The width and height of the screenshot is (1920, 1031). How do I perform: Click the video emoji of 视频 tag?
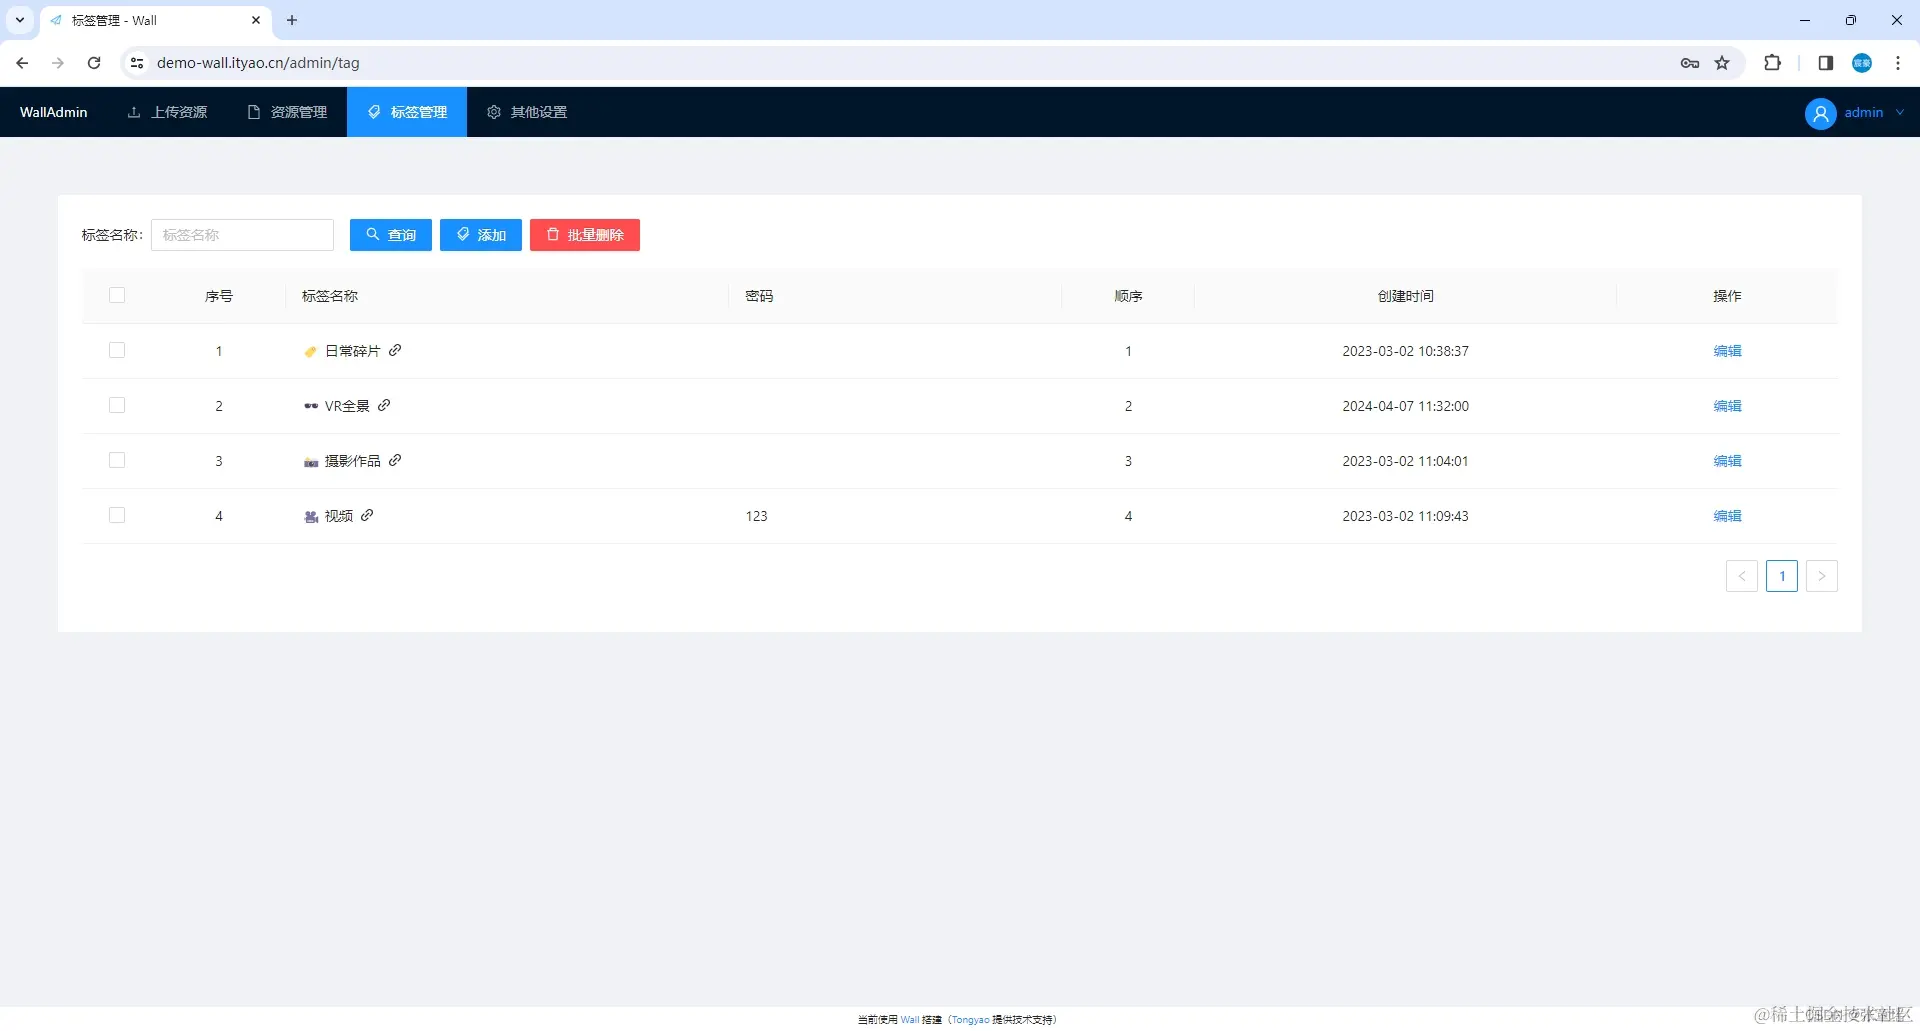click(311, 516)
